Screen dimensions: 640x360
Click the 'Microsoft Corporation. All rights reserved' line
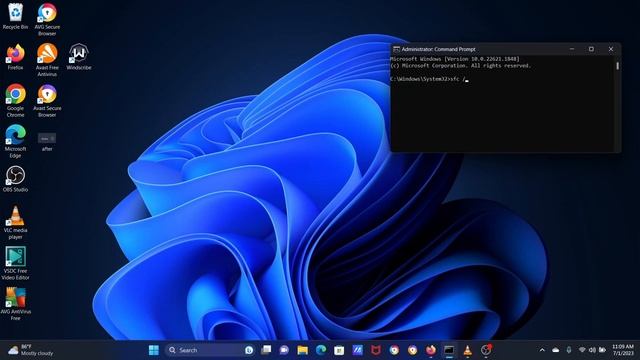pos(460,65)
